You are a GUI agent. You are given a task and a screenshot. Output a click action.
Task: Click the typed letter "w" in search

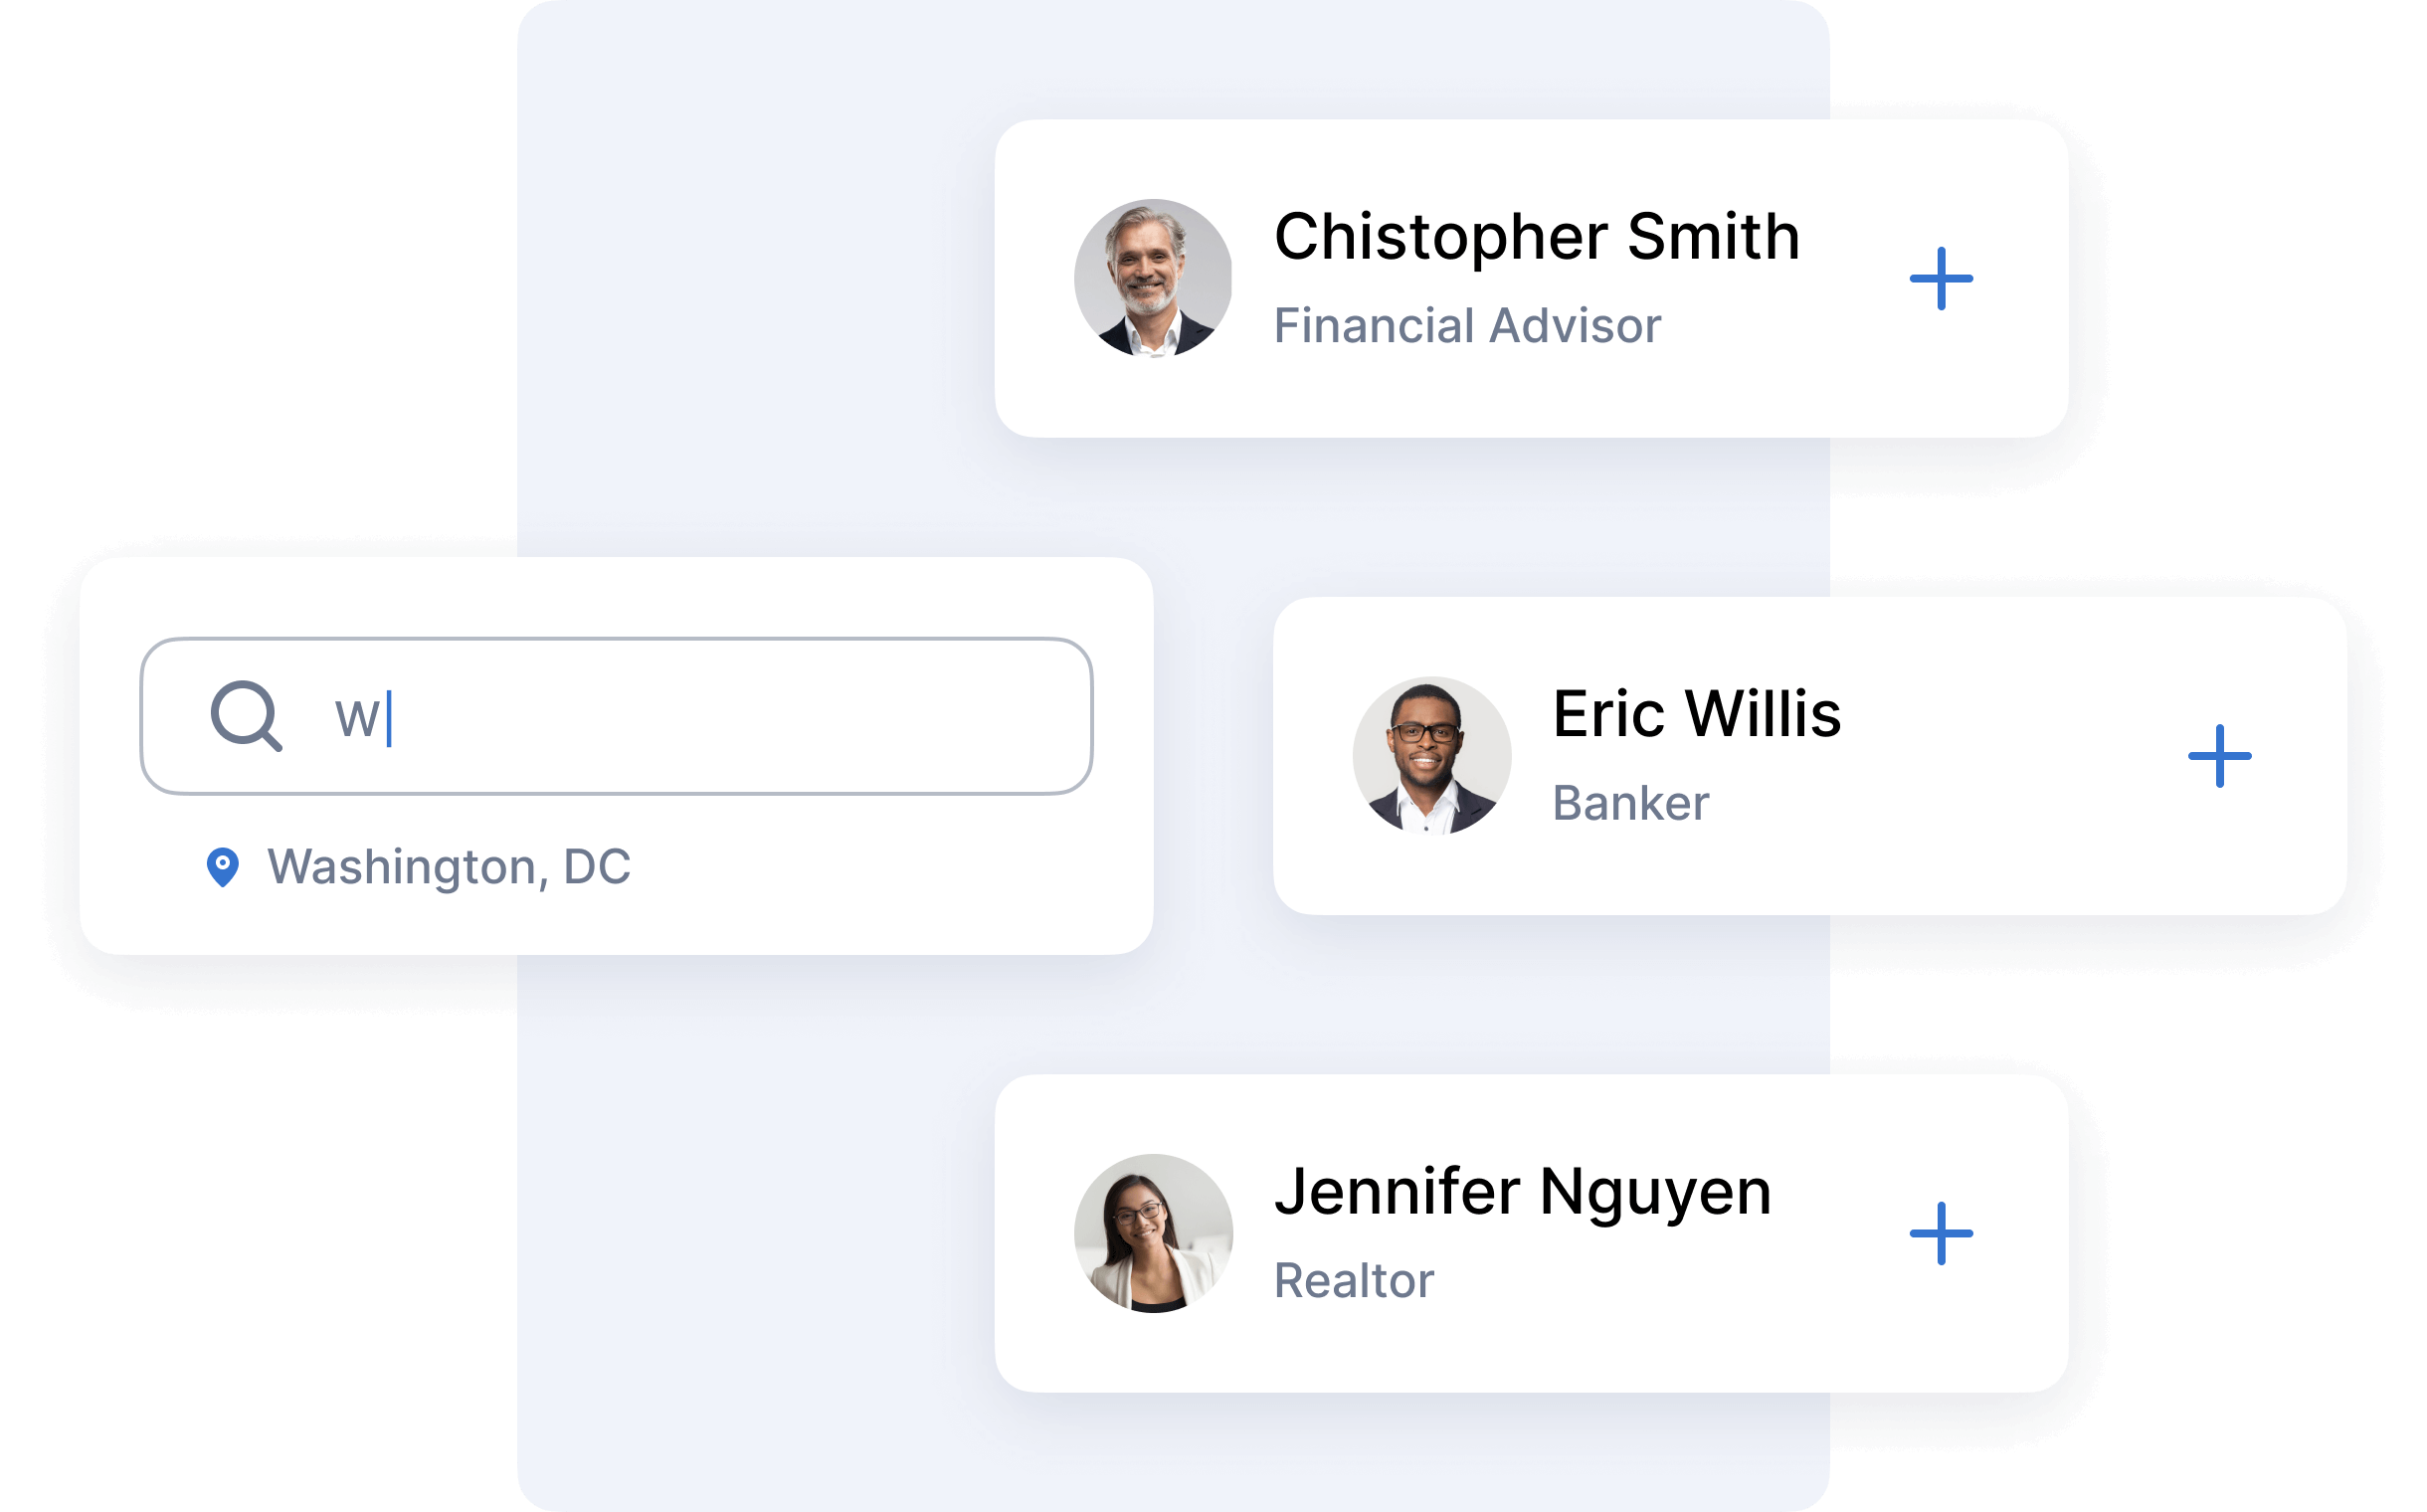357,718
